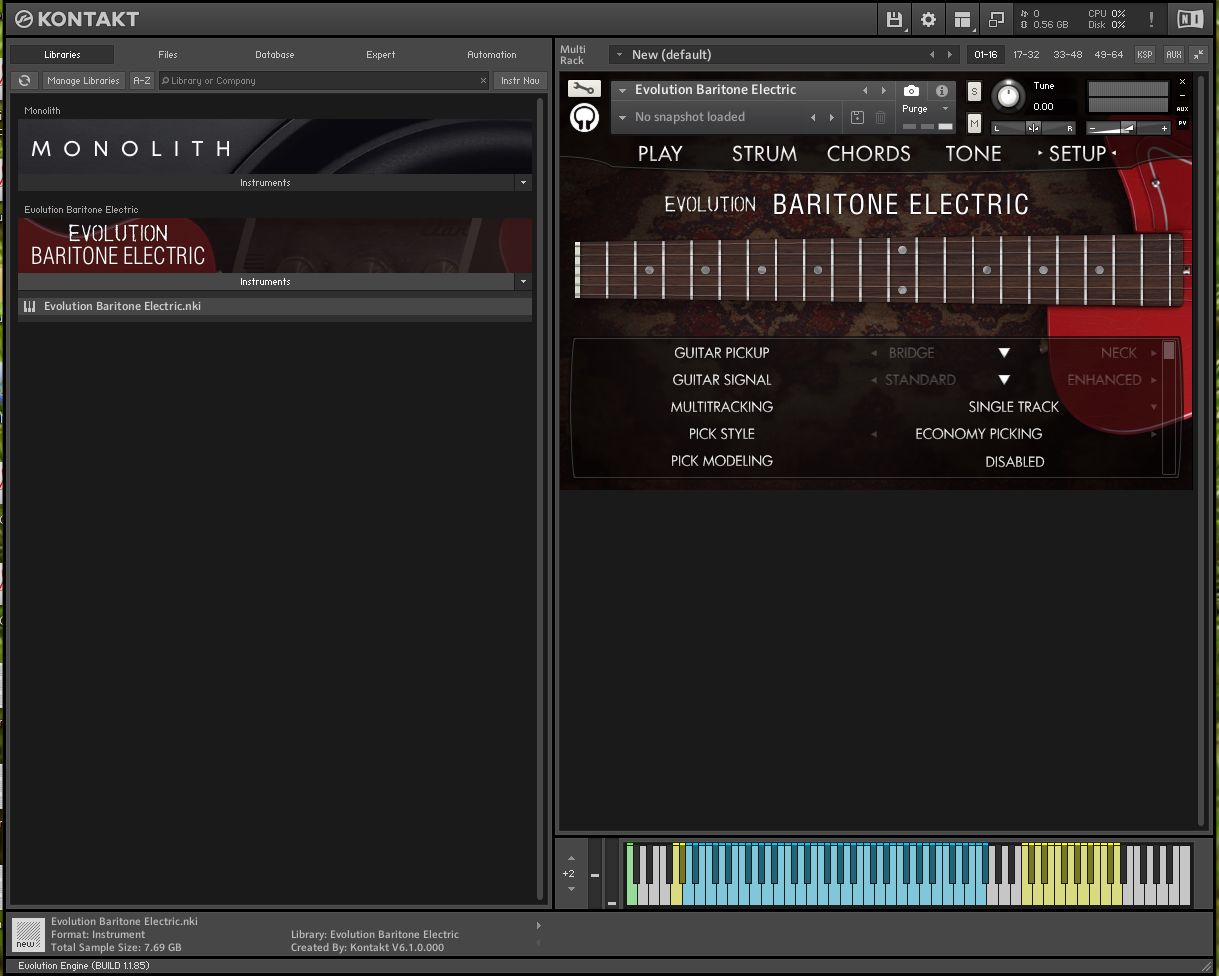Delete snapshot with the trash icon
Viewport: 1219px width, 976px height.
point(880,117)
